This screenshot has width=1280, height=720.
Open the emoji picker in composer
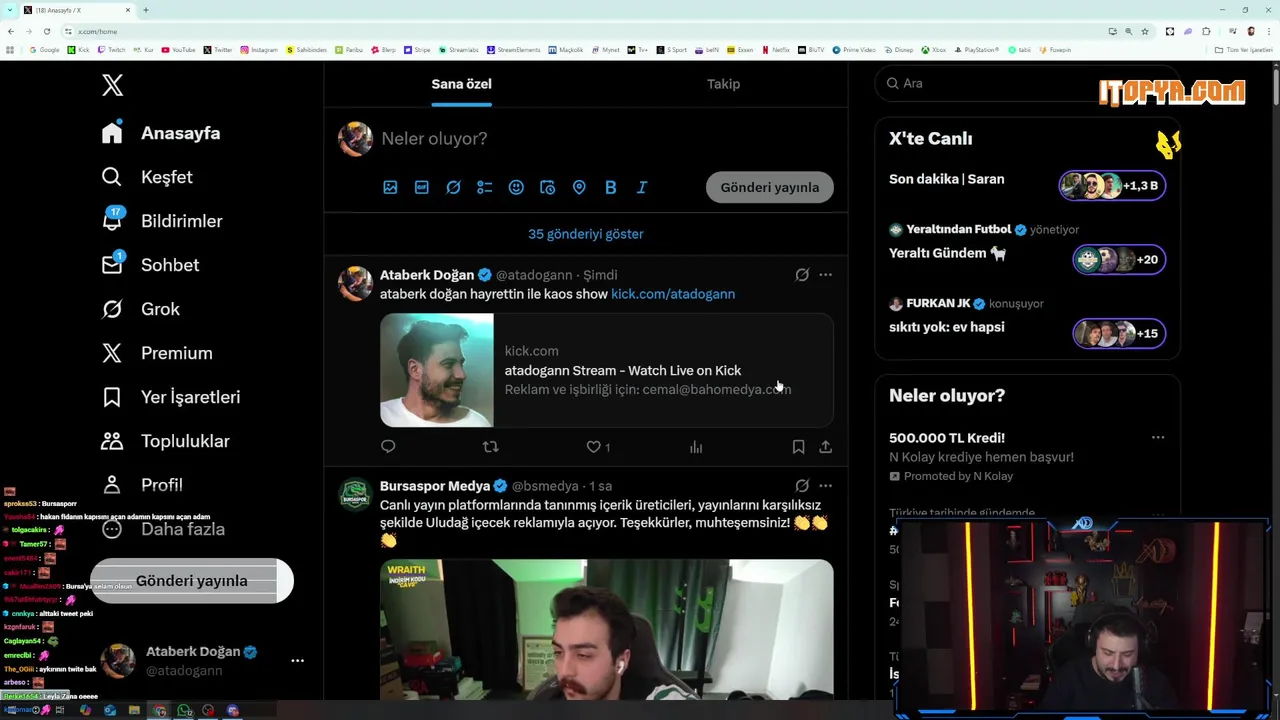(x=516, y=187)
